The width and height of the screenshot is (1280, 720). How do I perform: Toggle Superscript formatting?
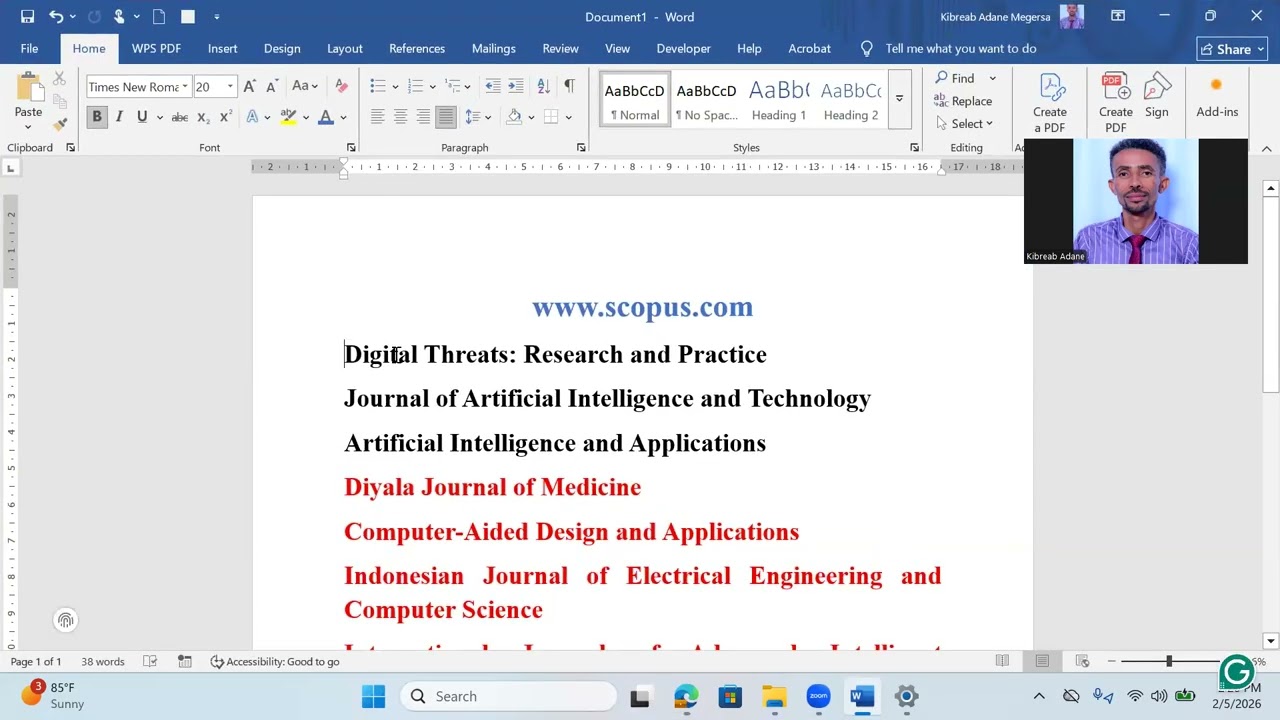pos(225,117)
